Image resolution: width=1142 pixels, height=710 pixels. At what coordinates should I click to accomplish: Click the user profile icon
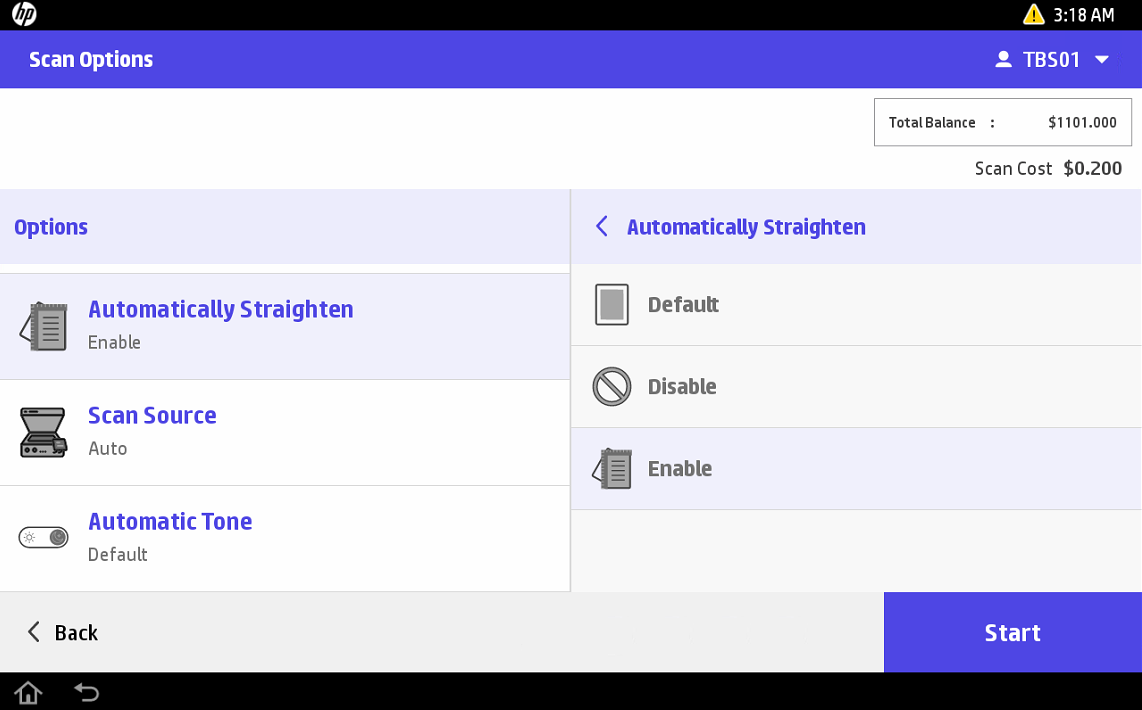point(1003,60)
